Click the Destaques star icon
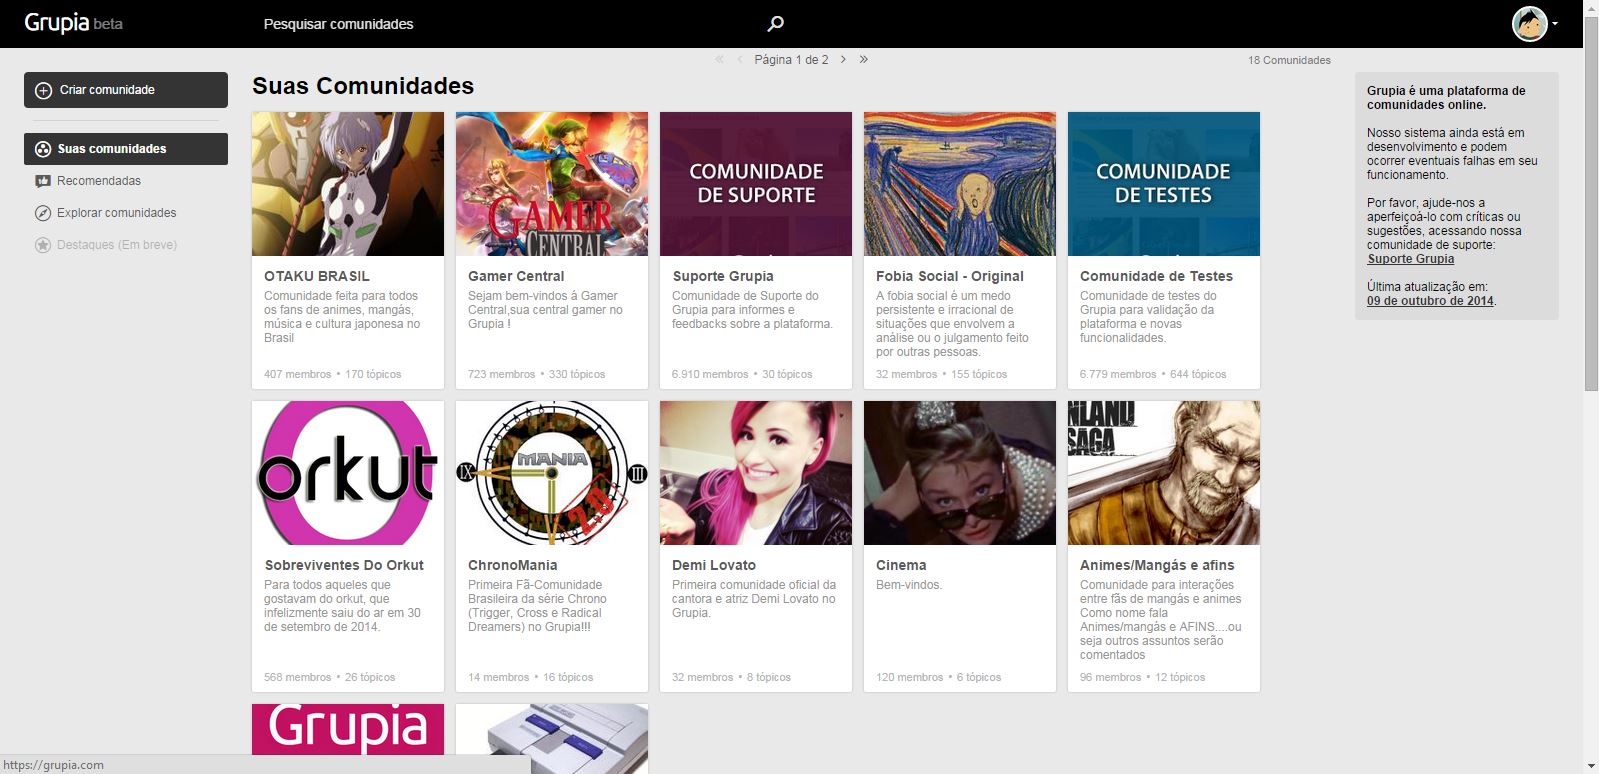1599x774 pixels. pos(43,245)
